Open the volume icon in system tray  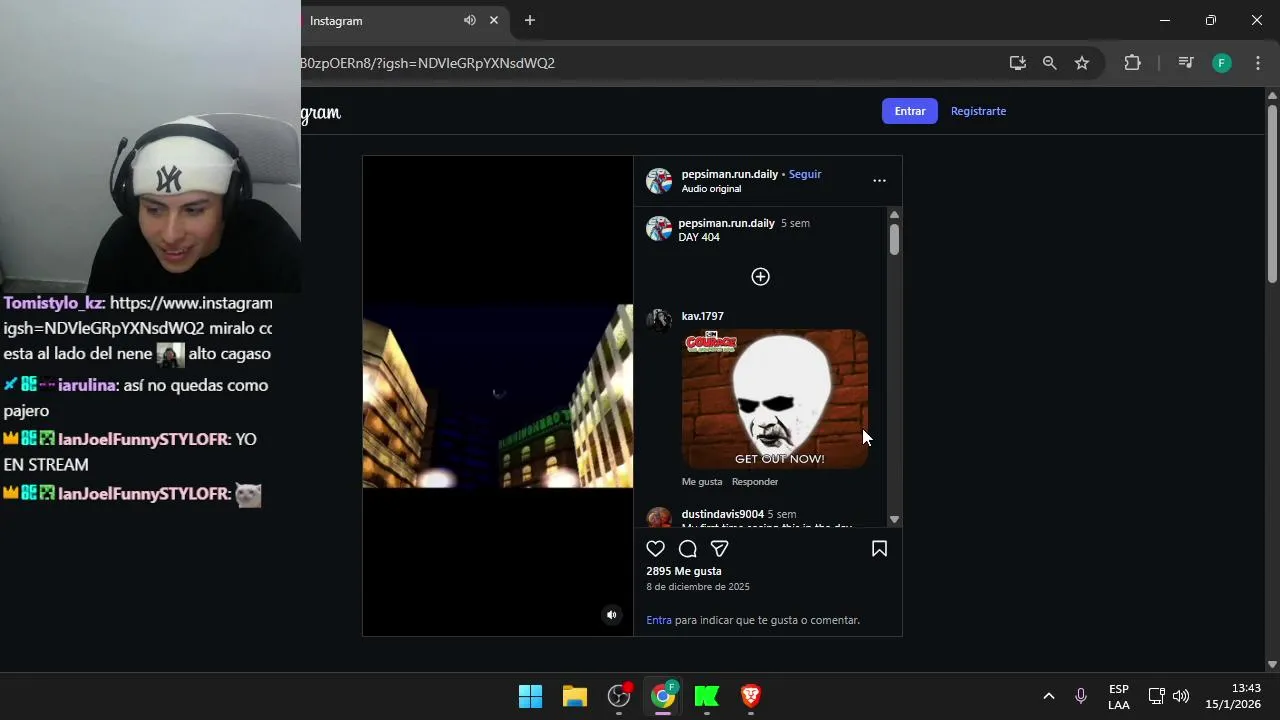(1181, 696)
